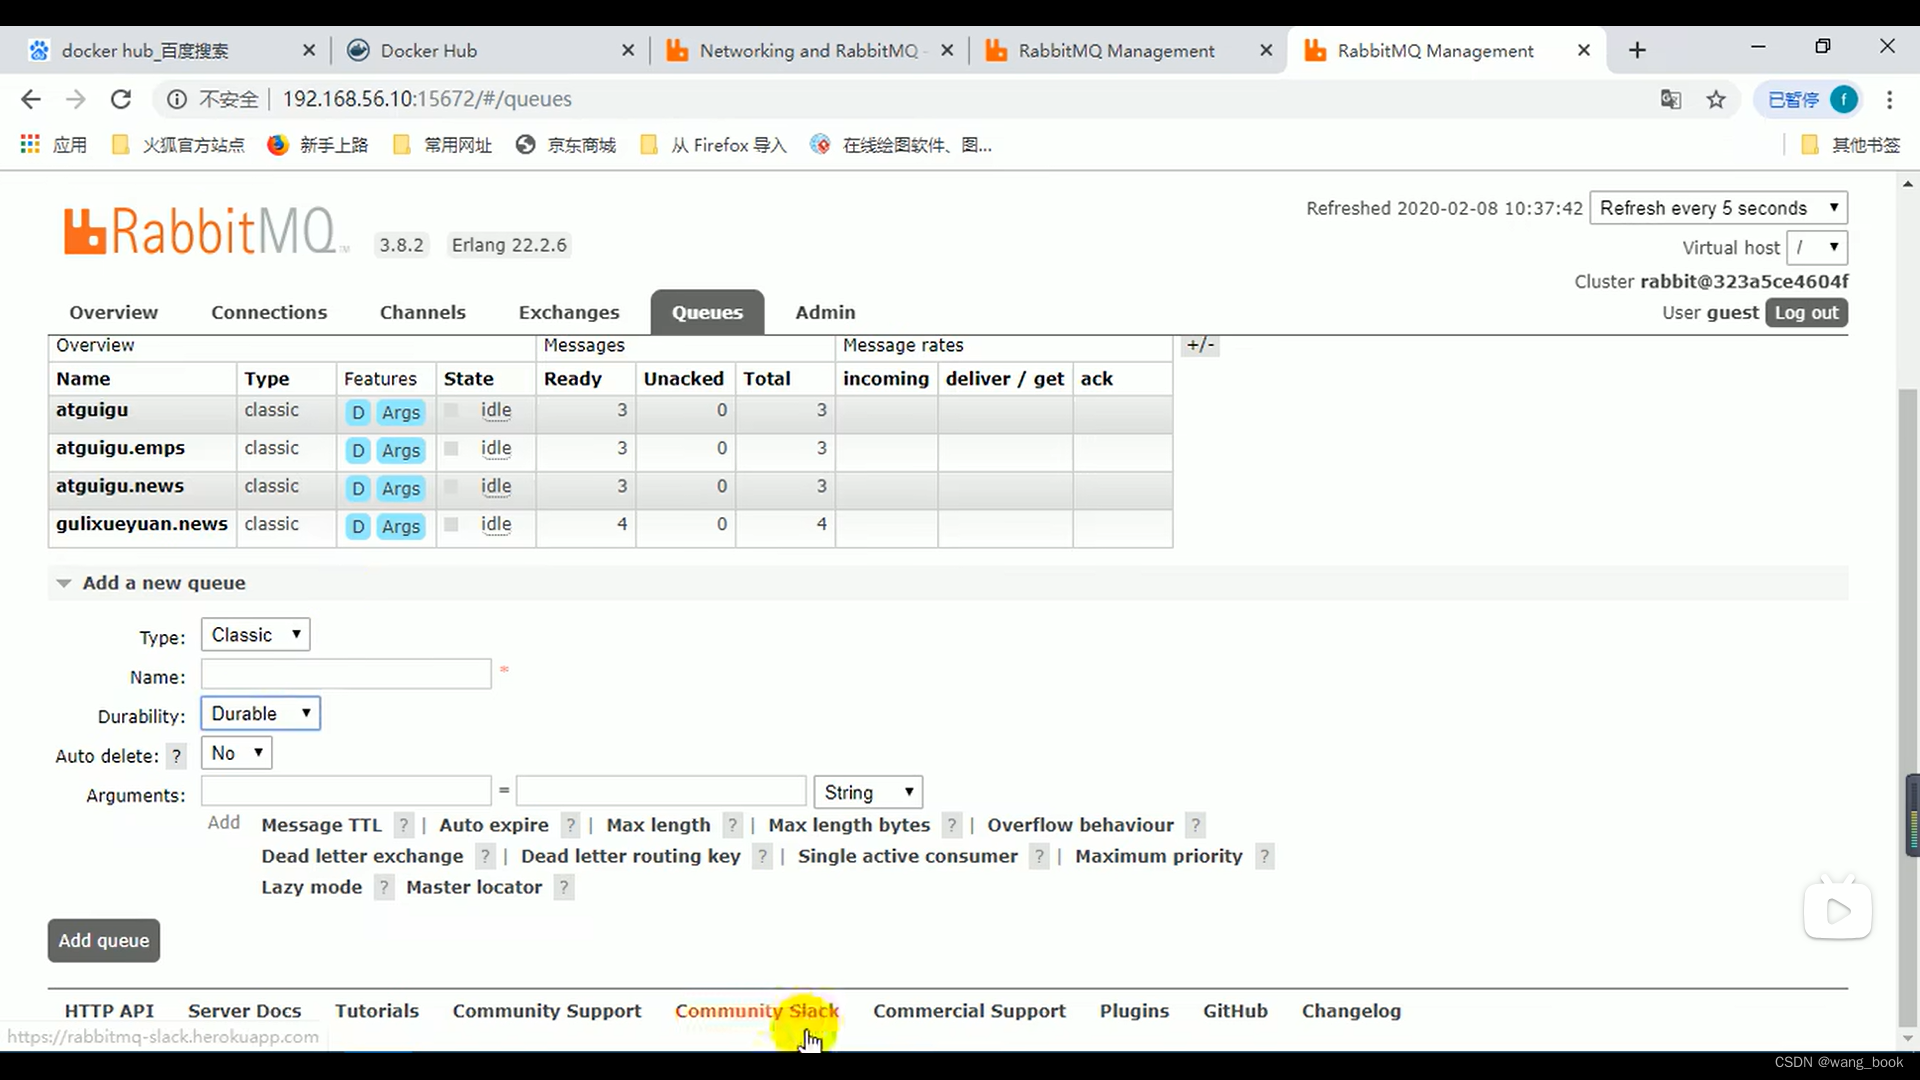
Task: Open the apps grid shortcut in bookmarks bar
Action: coord(30,145)
